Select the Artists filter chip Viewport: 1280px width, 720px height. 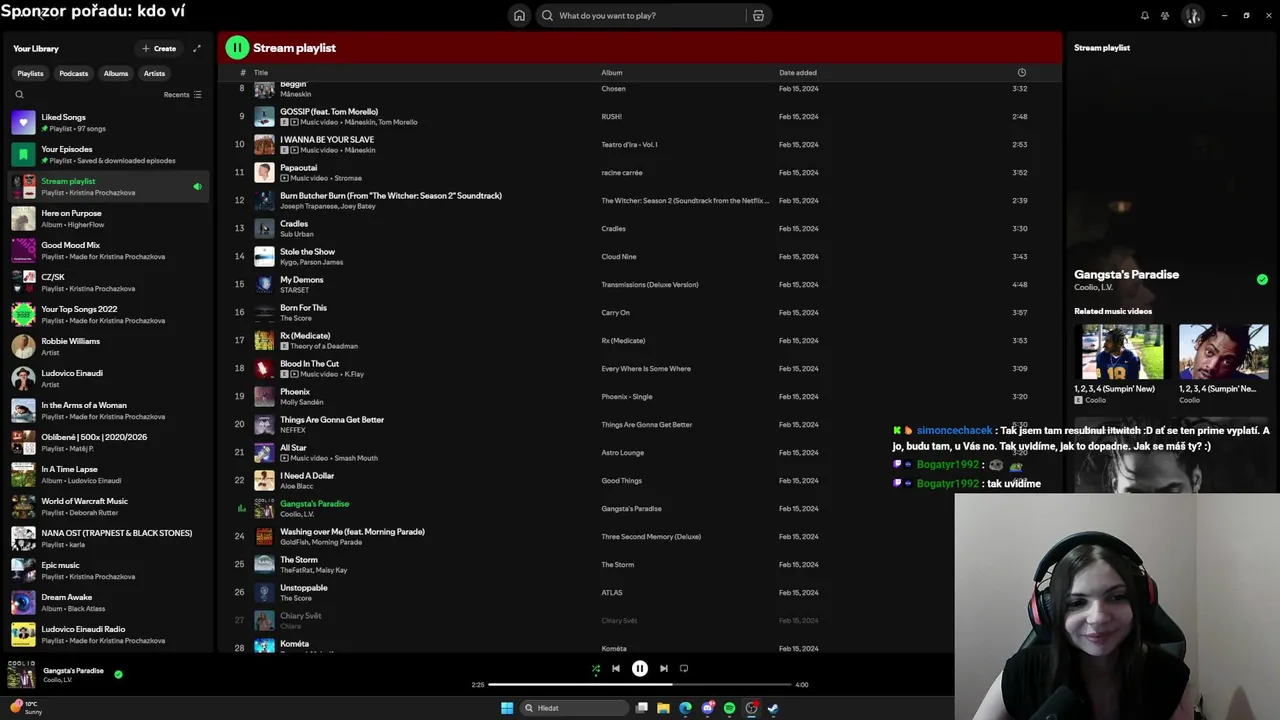pyautogui.click(x=154, y=73)
